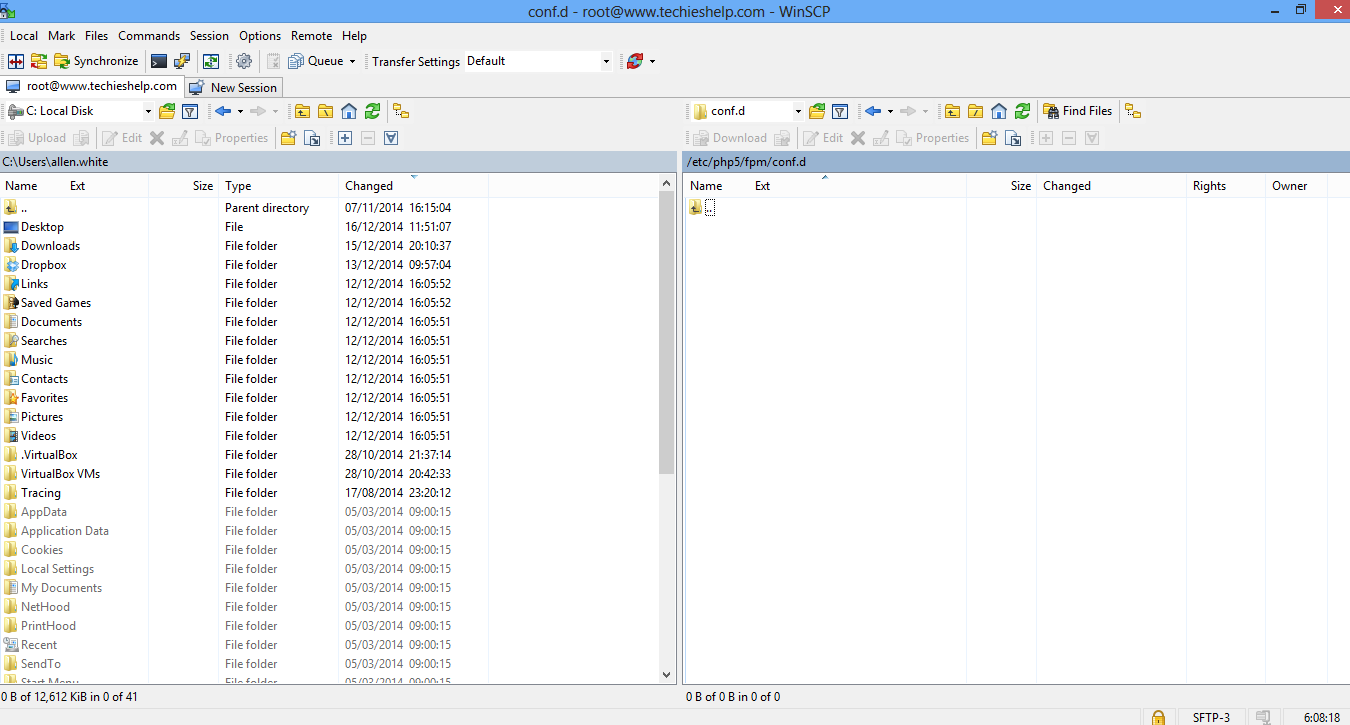Sort local files by Type column
1350x725 pixels.
click(280, 186)
